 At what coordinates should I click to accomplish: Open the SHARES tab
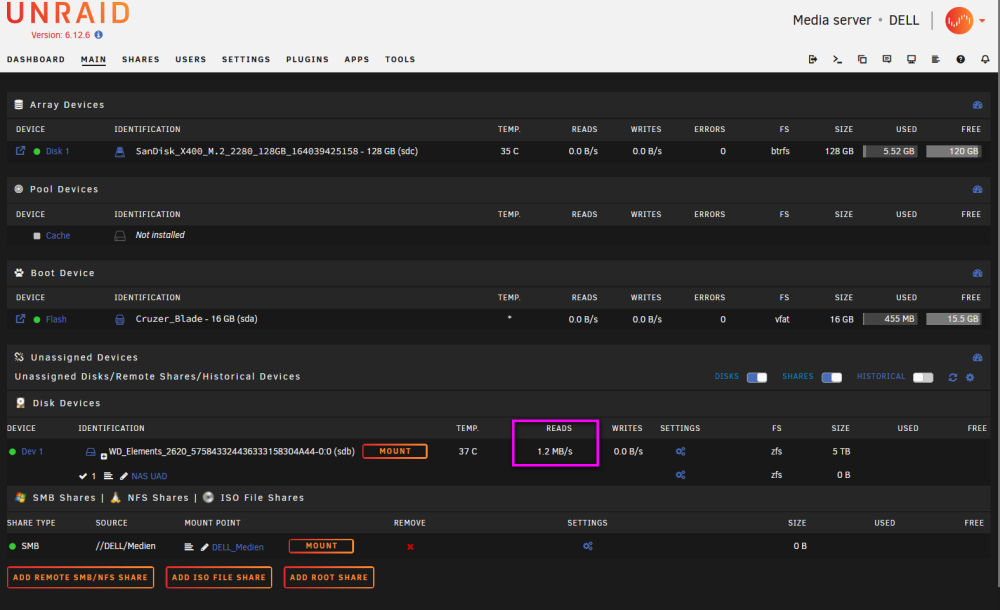141,59
